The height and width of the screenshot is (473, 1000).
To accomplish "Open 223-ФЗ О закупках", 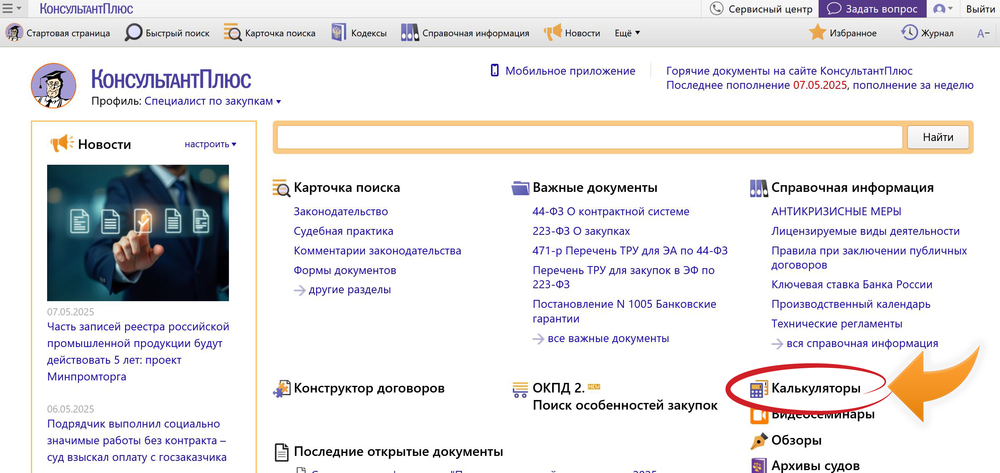I will (x=581, y=231).
